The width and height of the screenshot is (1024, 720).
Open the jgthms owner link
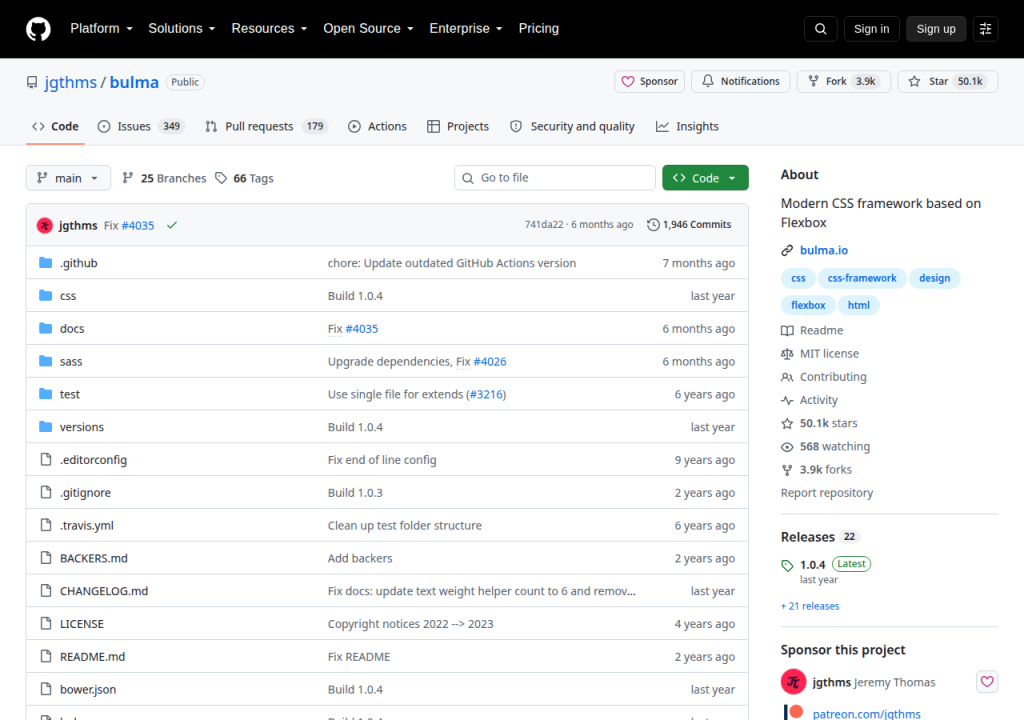click(x=71, y=82)
